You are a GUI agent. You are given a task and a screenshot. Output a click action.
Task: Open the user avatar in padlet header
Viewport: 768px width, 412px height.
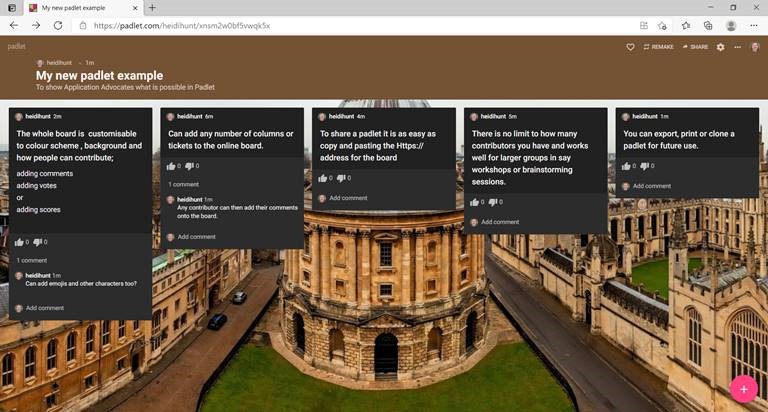coord(756,47)
